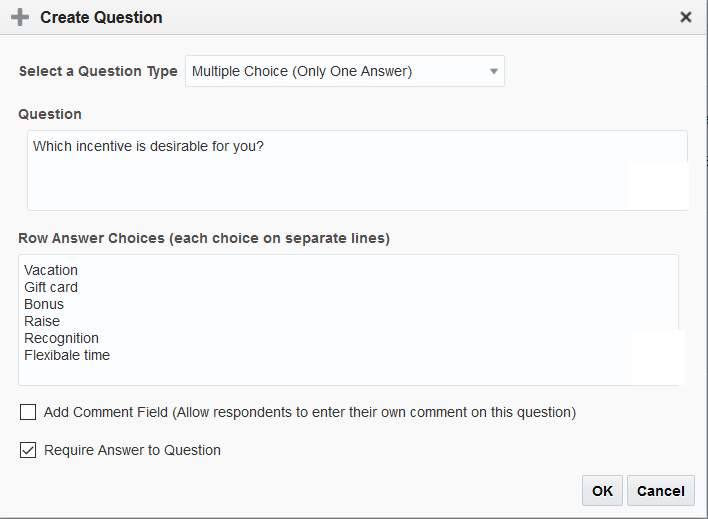Click the 'Which incentive is desirable' question text
This screenshot has height=519, width=708.
point(148,146)
